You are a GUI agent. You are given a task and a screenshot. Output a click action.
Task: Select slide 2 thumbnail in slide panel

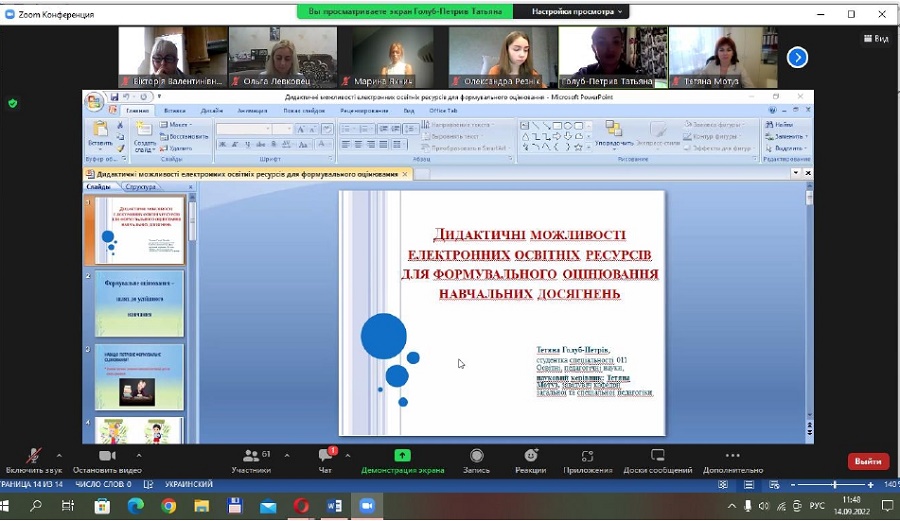click(139, 303)
